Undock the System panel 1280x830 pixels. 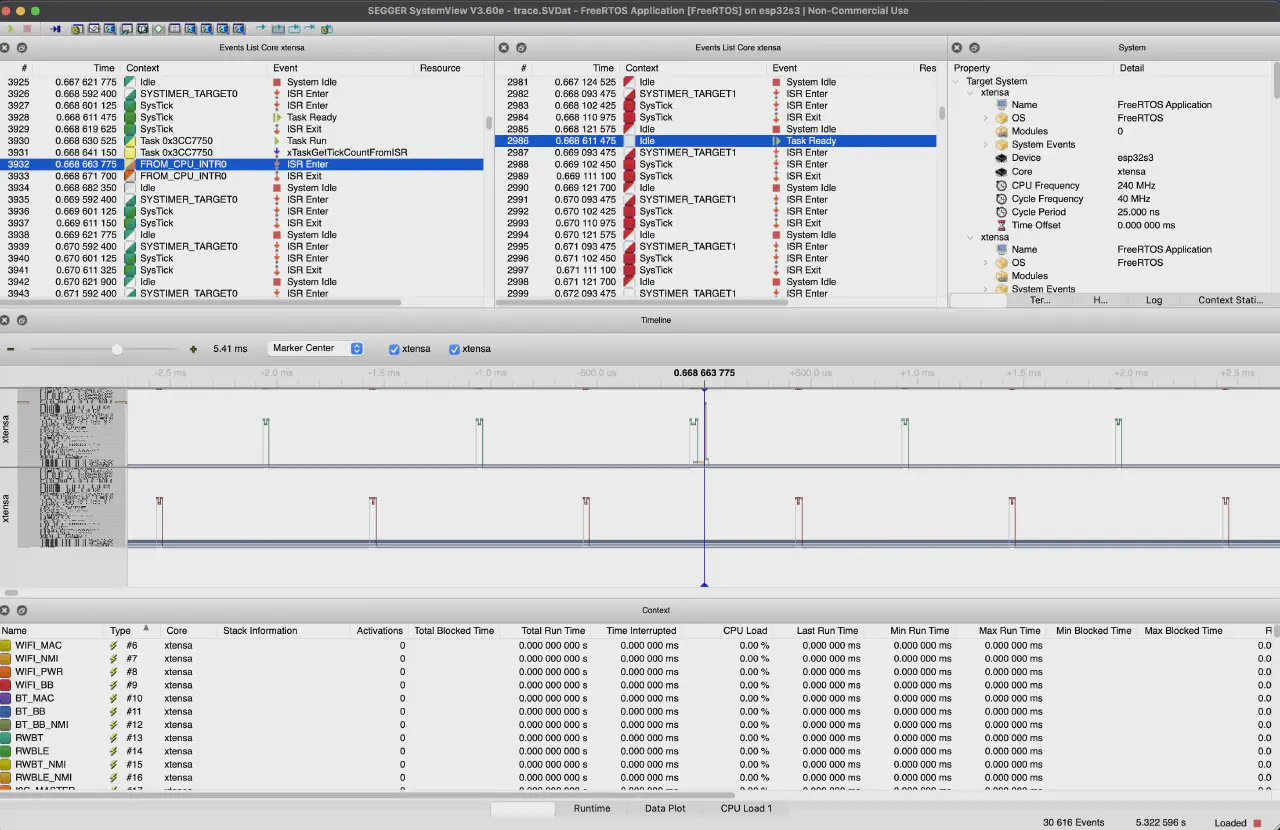974,48
